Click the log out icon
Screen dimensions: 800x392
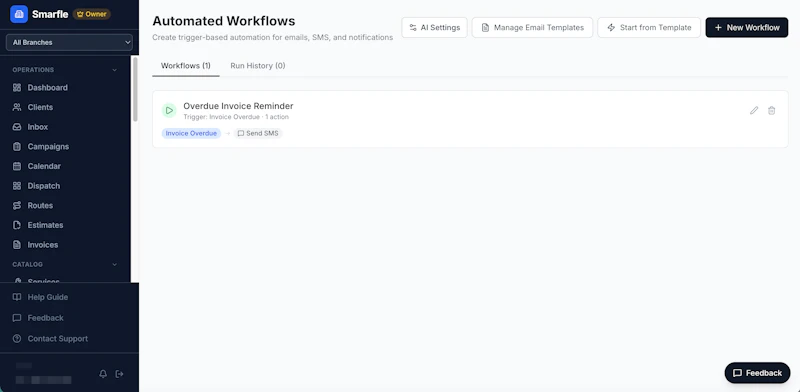coord(119,374)
